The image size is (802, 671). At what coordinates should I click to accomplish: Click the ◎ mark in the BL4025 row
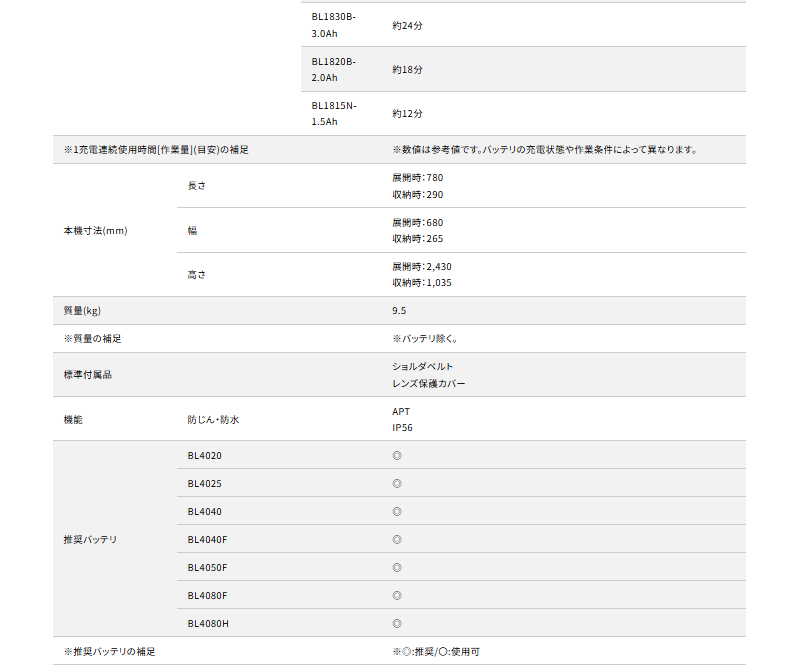[x=397, y=484]
